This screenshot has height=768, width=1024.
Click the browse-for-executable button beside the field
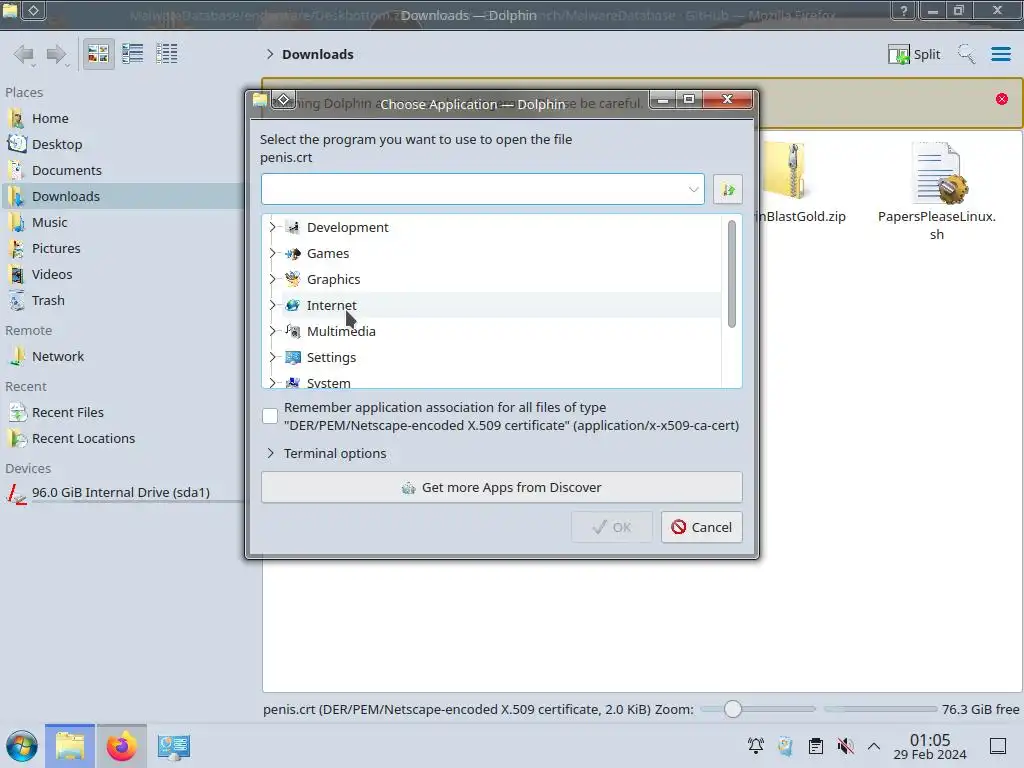728,189
